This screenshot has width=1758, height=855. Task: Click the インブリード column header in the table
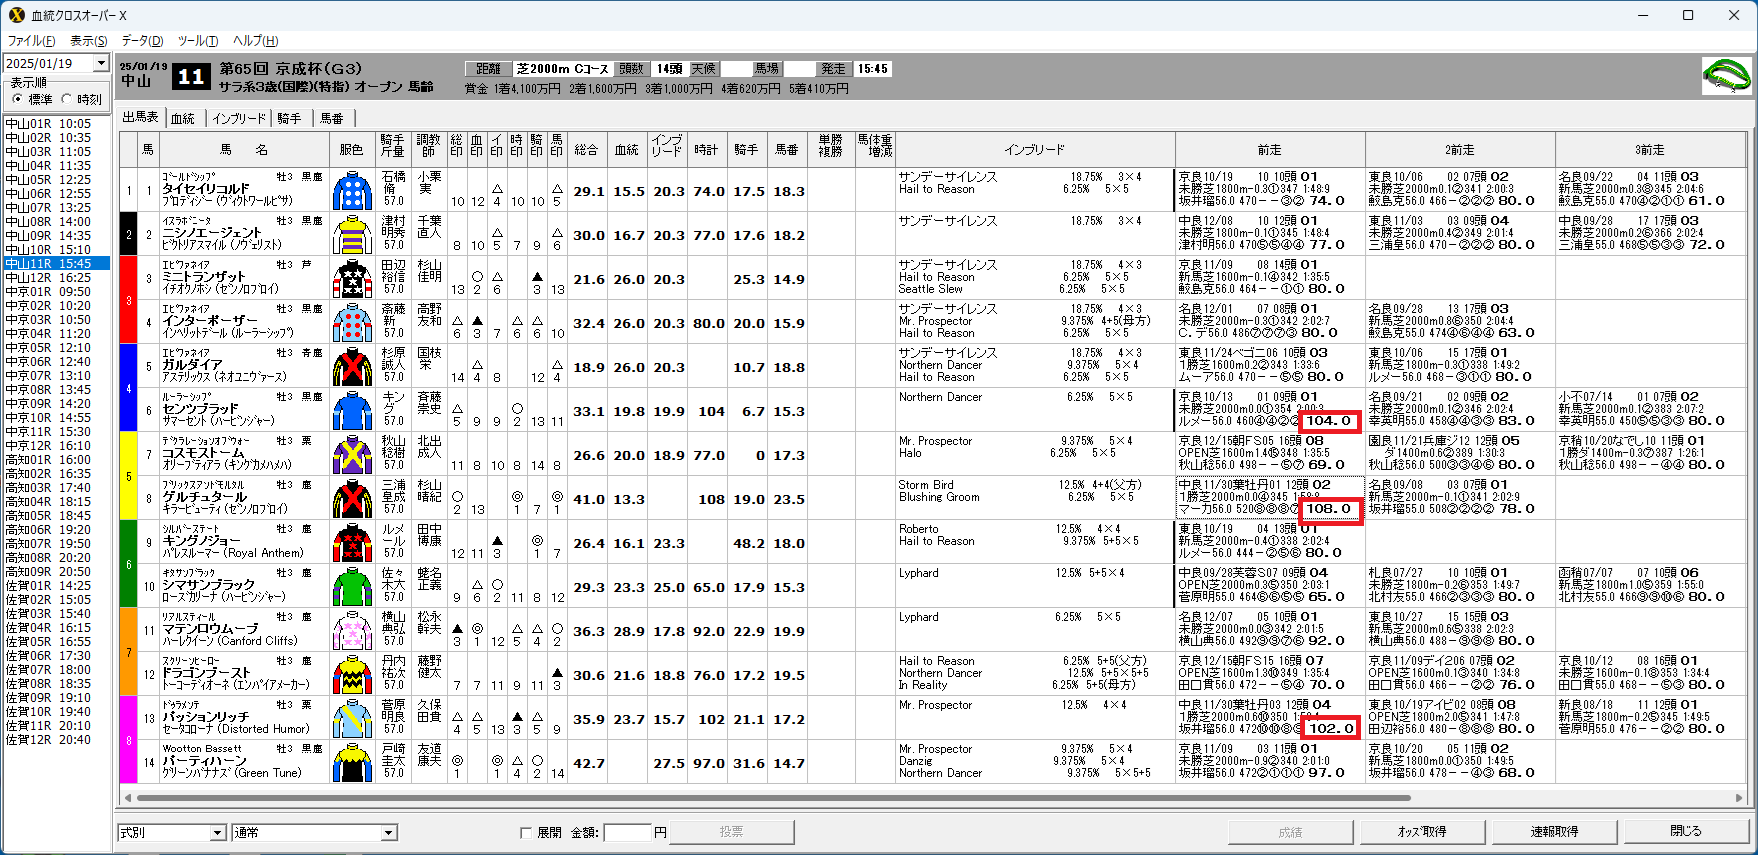coord(1035,150)
